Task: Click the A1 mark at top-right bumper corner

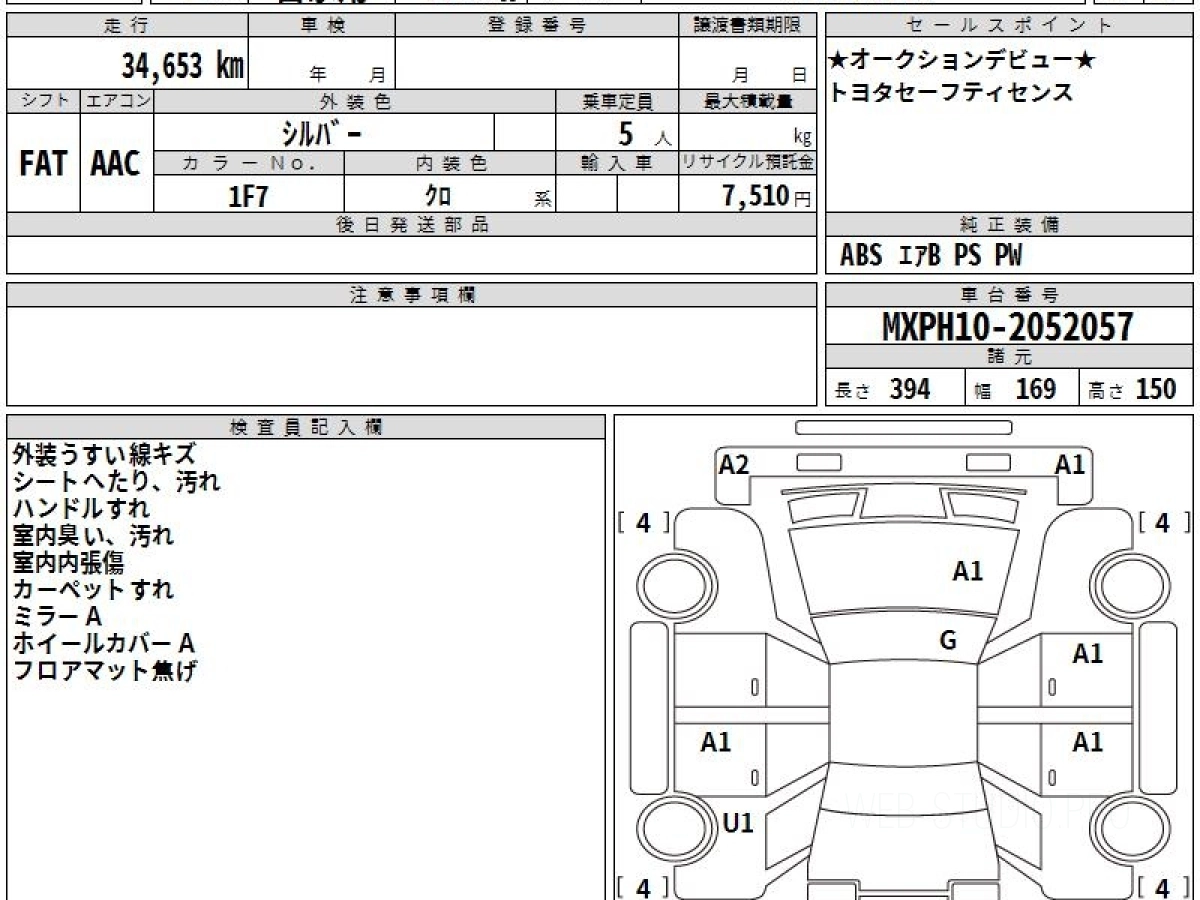Action: point(1070,464)
